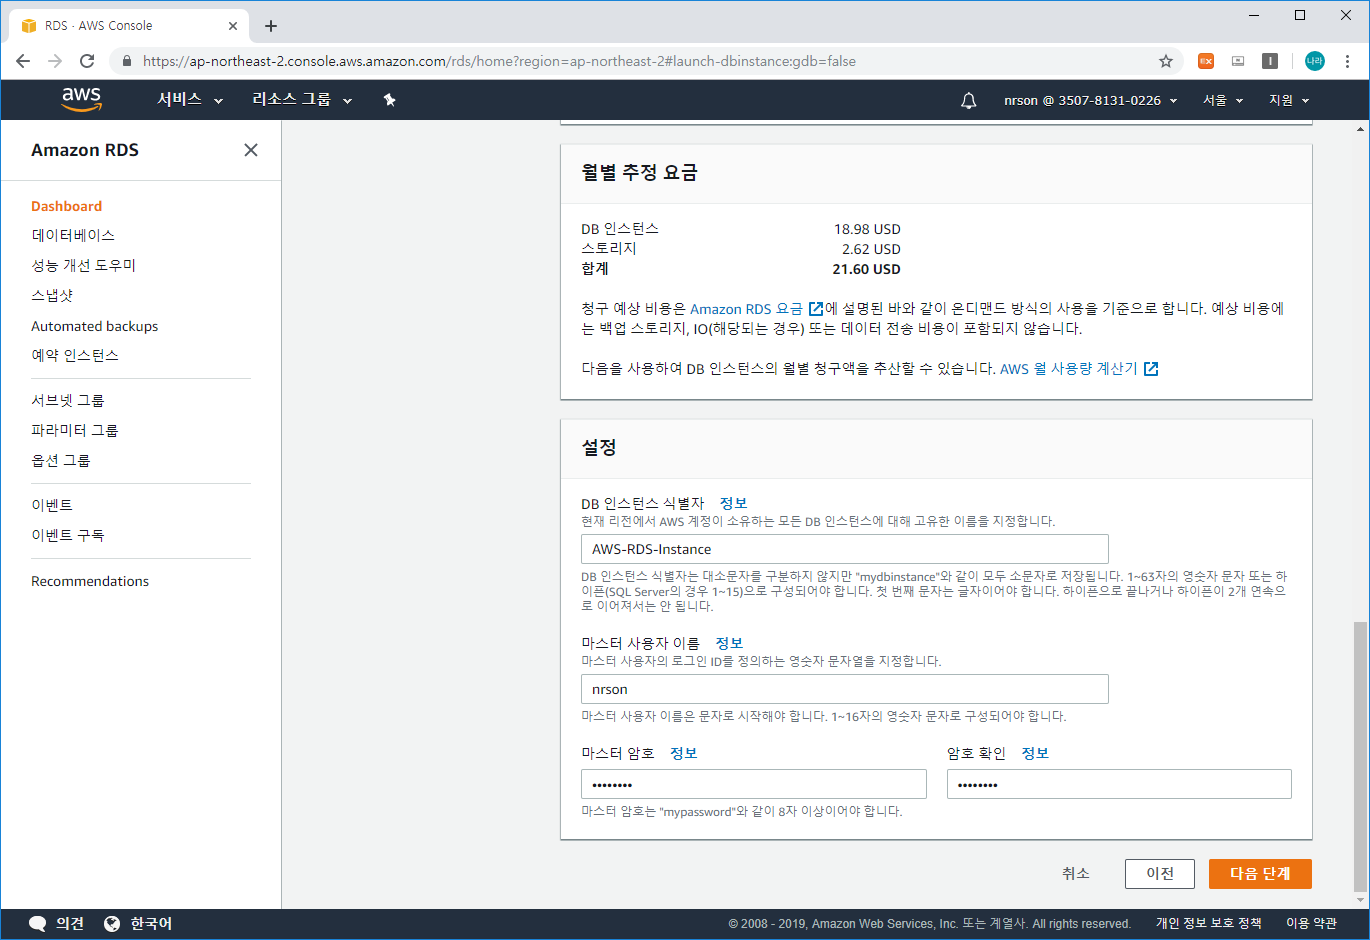Click 정보 link beside 마스터 사용자 이름
This screenshot has width=1370, height=940.
click(729, 643)
